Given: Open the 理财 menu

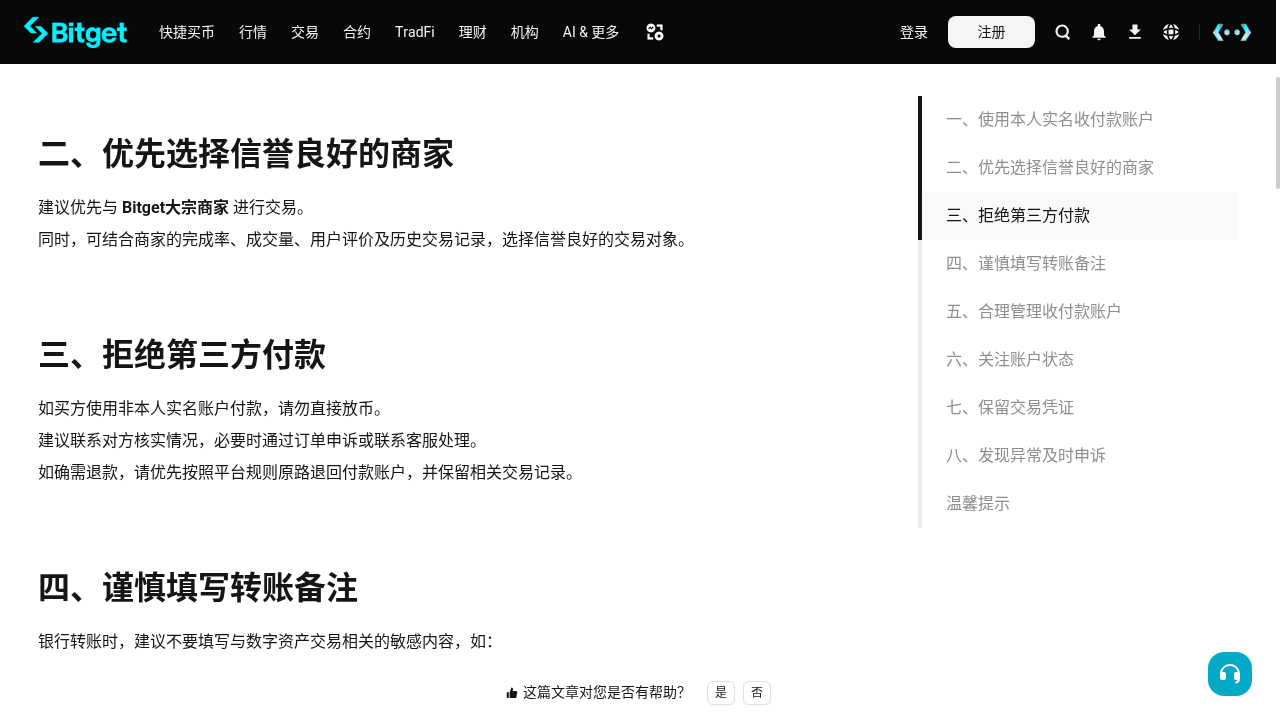Looking at the screenshot, I should pyautogui.click(x=473, y=32).
